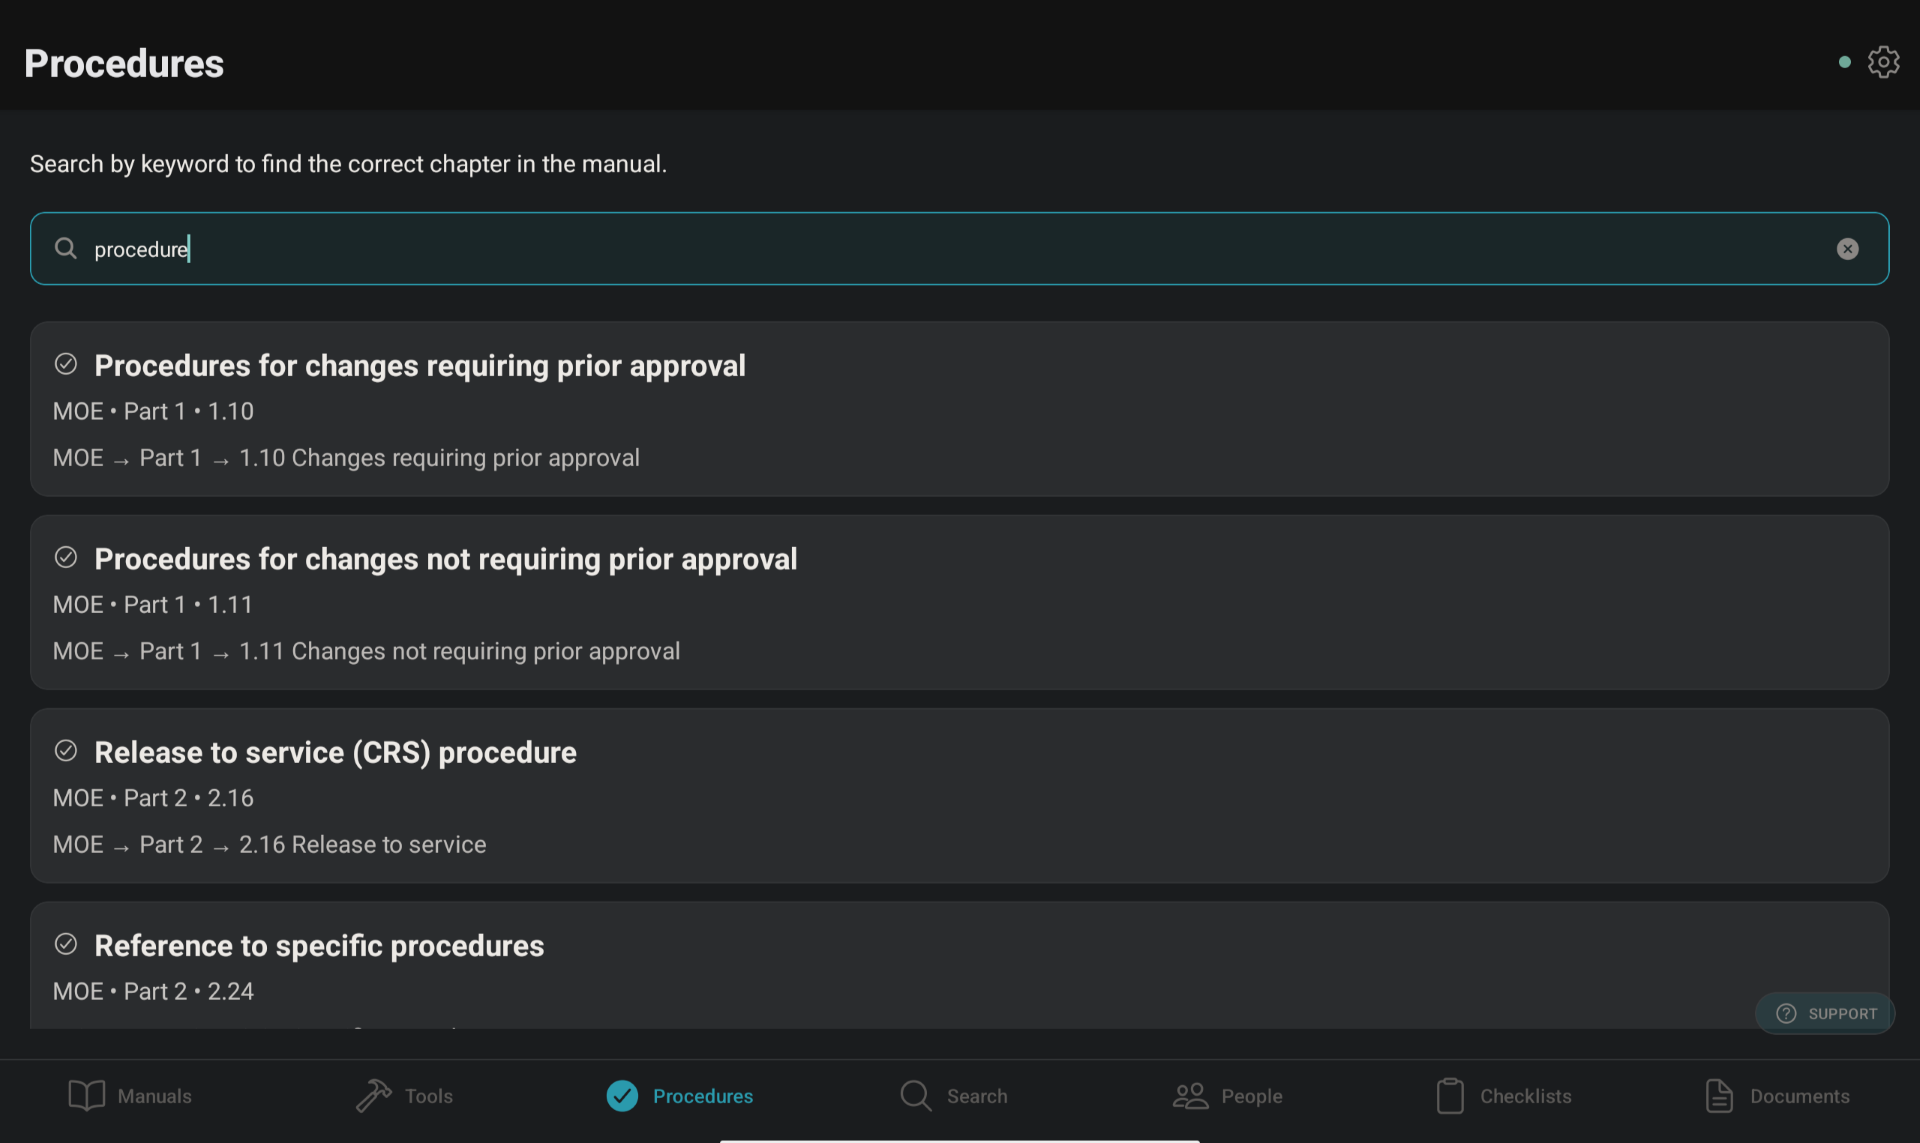This screenshot has height=1143, width=1920.
Task: Open the SUPPORT help button
Action: [x=1825, y=1013]
